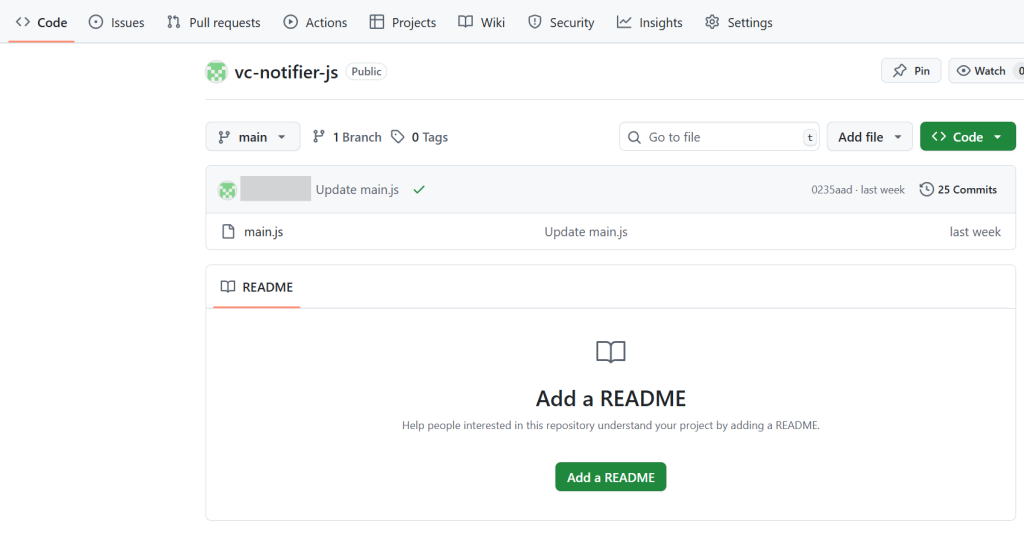
Task: Open the latest Update main.js commit message
Action: click(x=357, y=189)
